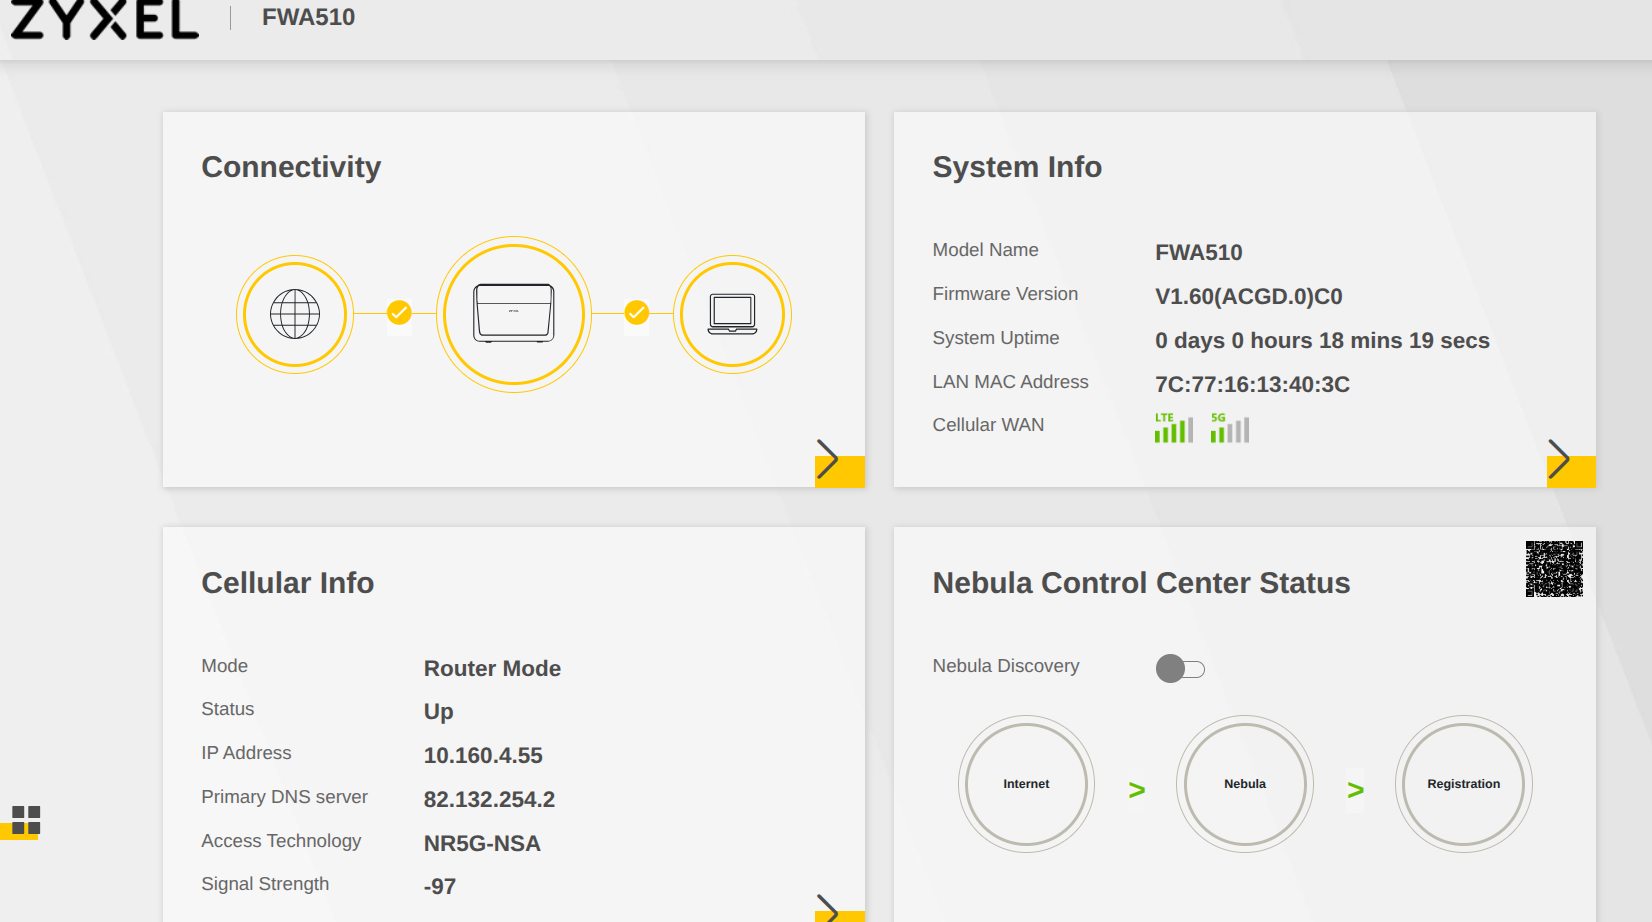Screen dimensions: 1652x922
Task: Click the IP address 10.160.4.55
Action: [x=483, y=755]
